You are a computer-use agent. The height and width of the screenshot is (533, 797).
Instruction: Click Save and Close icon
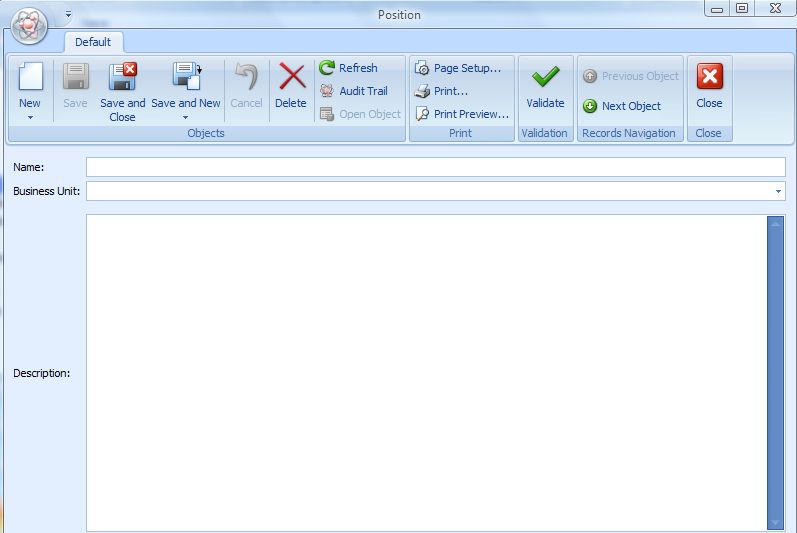(122, 77)
